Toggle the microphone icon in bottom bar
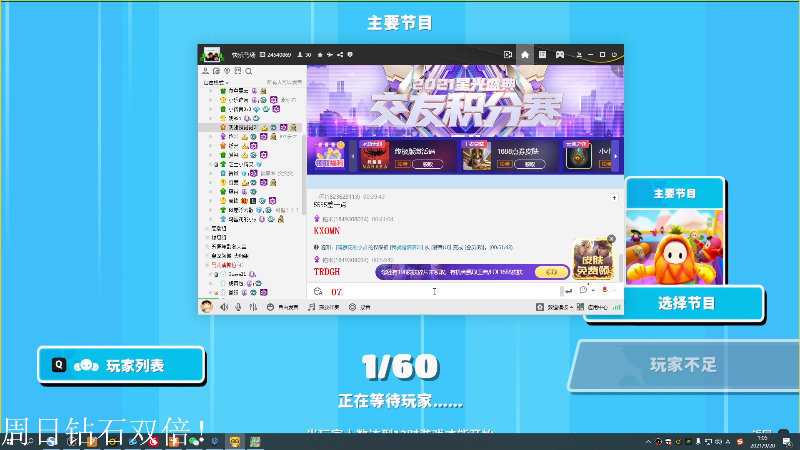The height and width of the screenshot is (450, 800). pyautogui.click(x=238, y=307)
